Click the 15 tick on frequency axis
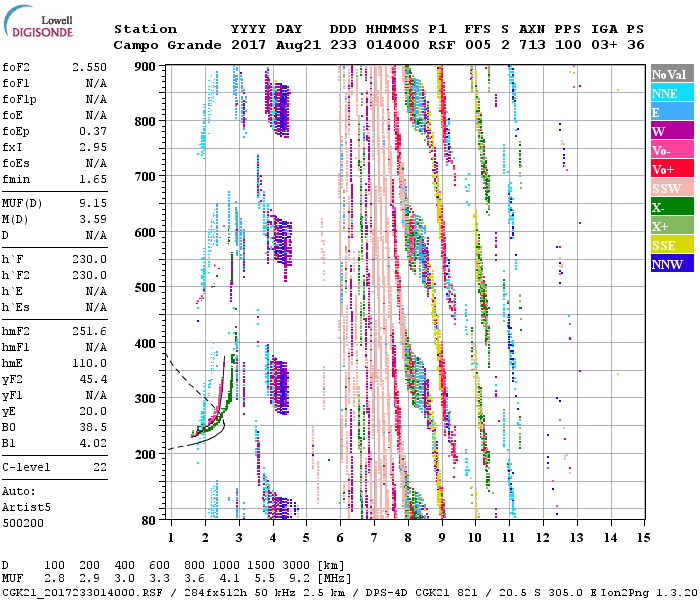The width and height of the screenshot is (700, 600). [x=643, y=538]
